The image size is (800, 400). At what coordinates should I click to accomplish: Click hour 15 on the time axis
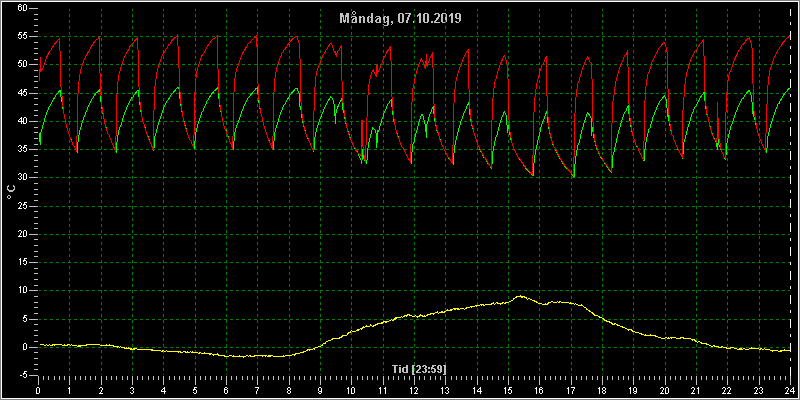click(508, 390)
